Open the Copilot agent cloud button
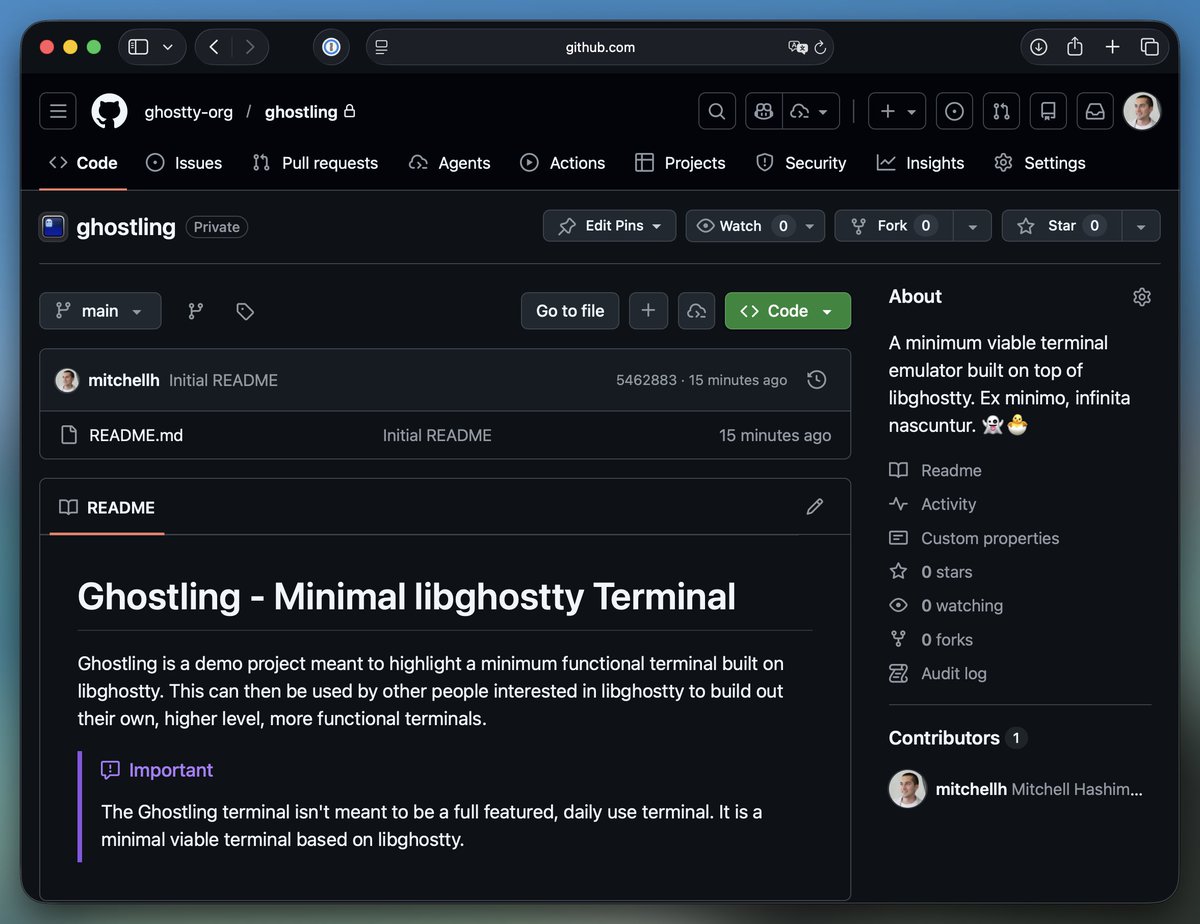This screenshot has width=1200, height=924. 696,311
